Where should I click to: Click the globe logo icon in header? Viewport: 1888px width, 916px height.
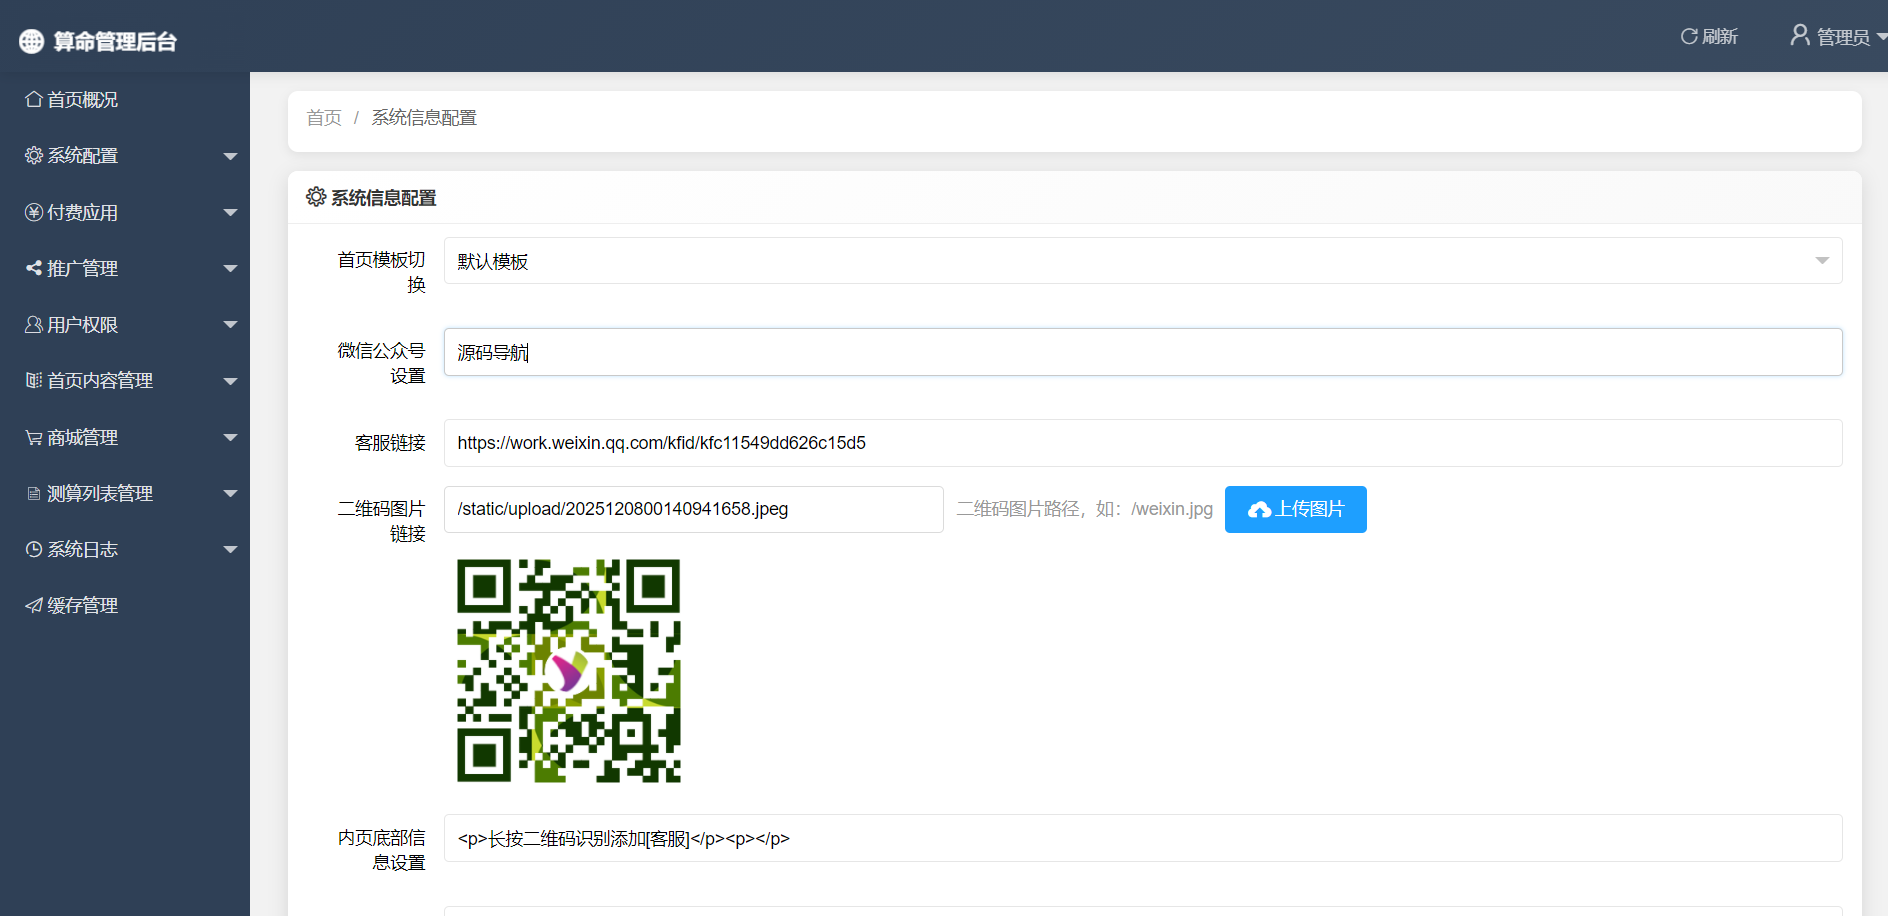coord(32,41)
